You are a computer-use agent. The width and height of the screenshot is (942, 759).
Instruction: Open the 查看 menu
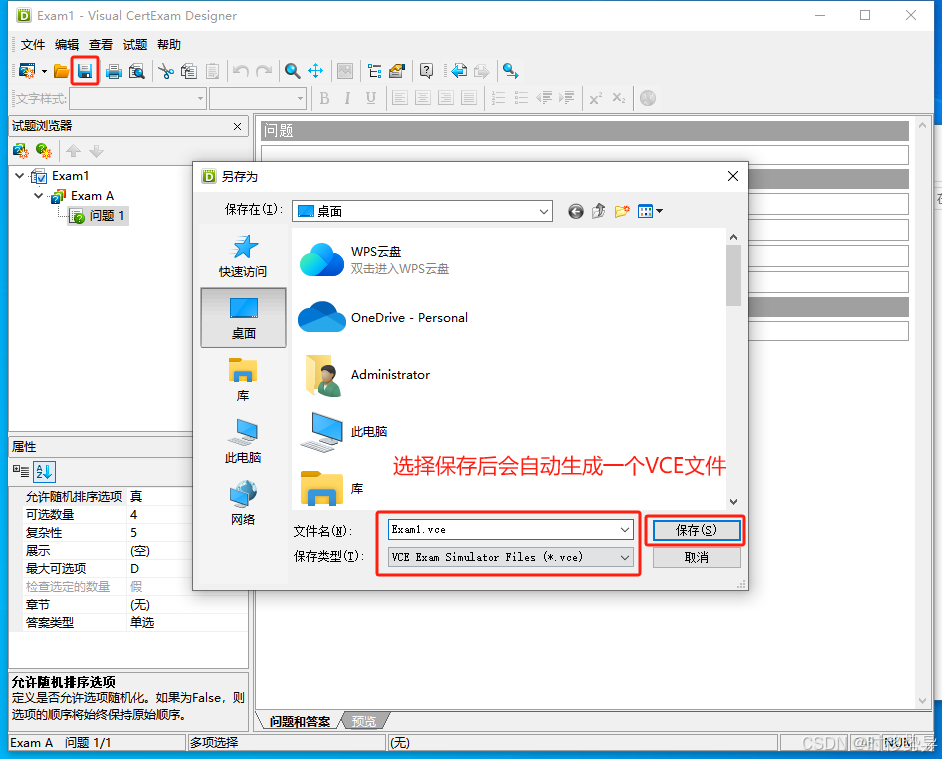pos(100,44)
